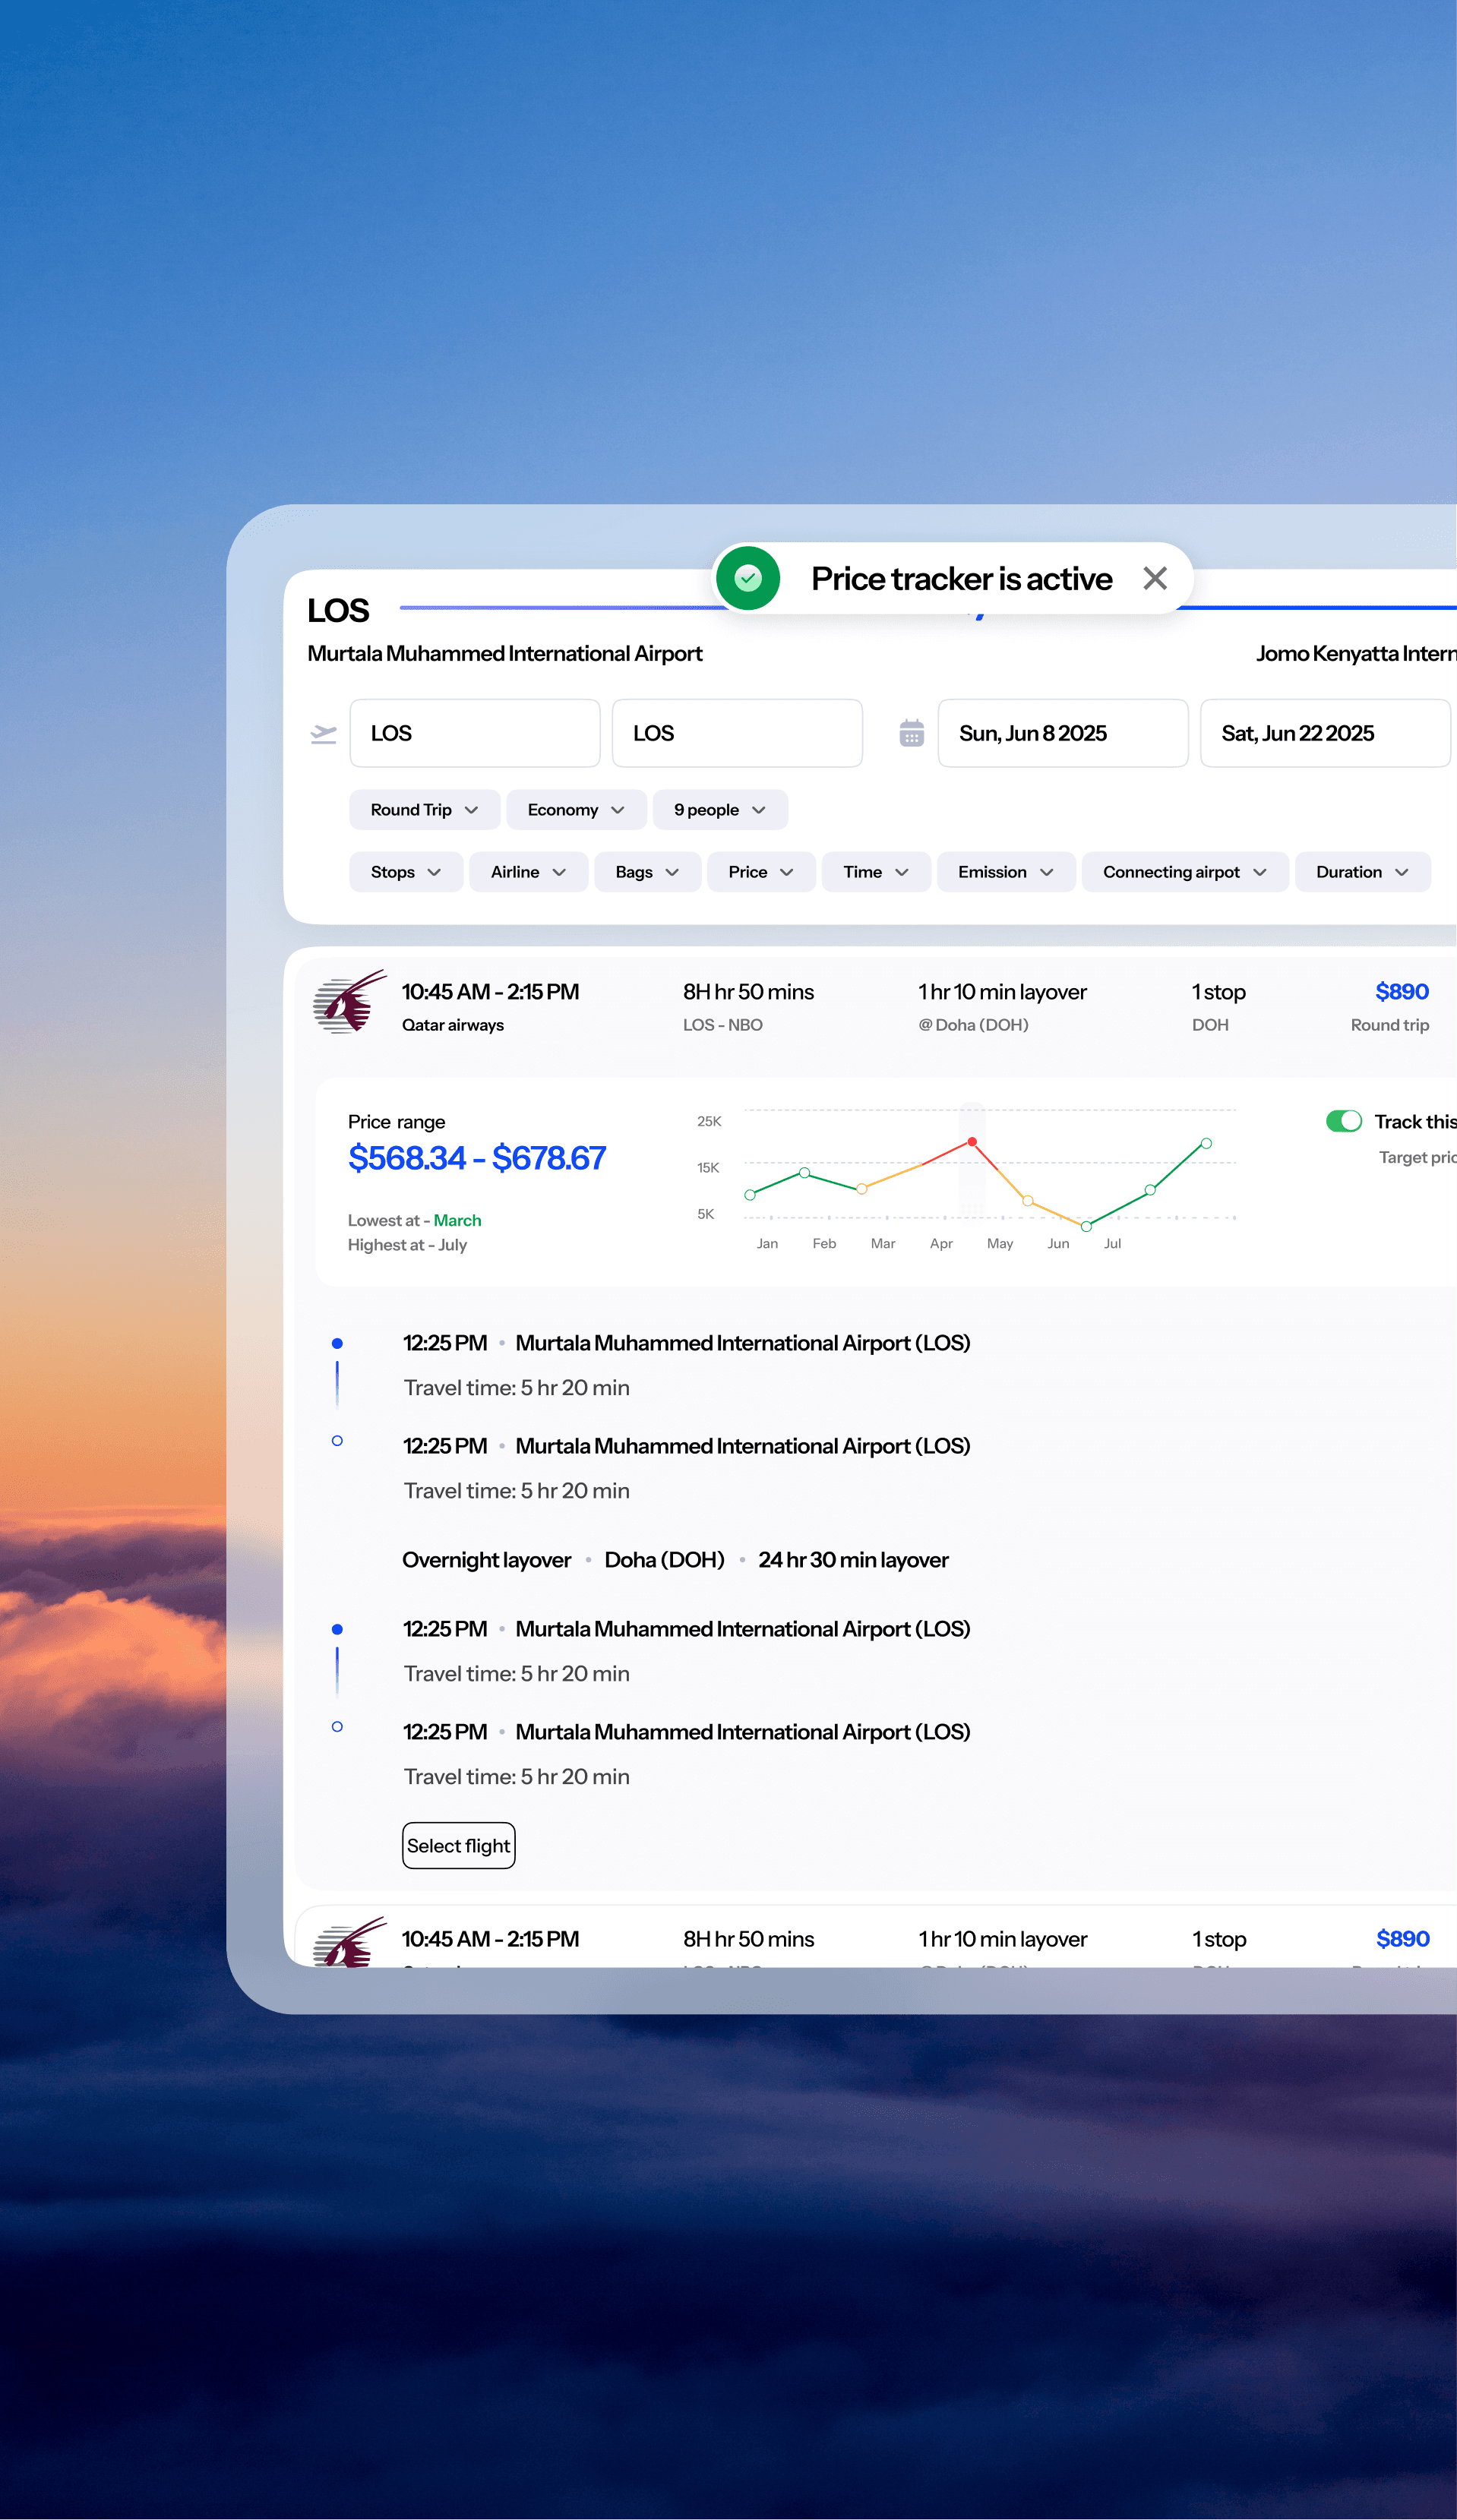Expand the Connecting airport filter

1184,871
